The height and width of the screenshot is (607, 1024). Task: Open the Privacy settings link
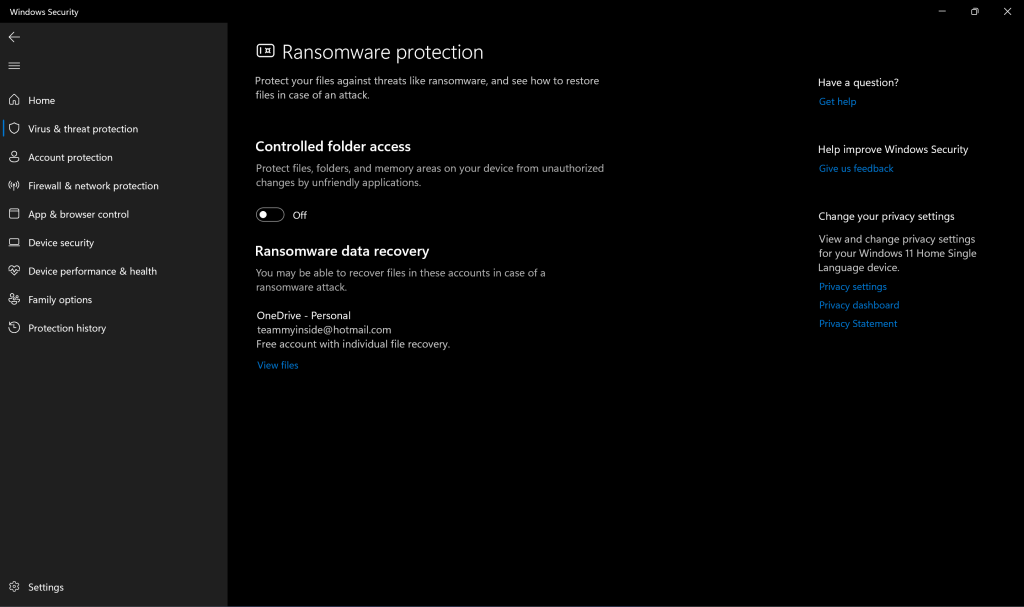tap(853, 287)
